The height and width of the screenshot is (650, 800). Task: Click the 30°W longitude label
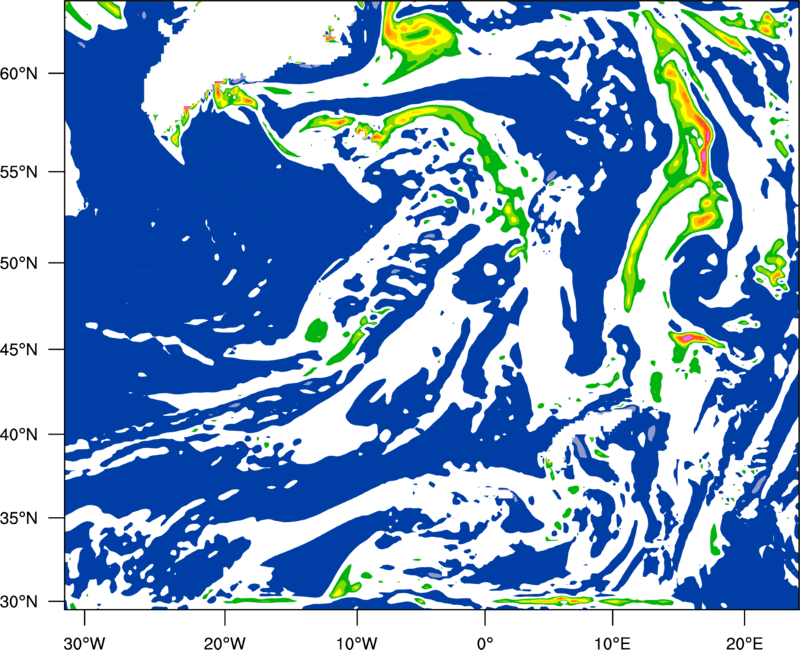point(85,643)
